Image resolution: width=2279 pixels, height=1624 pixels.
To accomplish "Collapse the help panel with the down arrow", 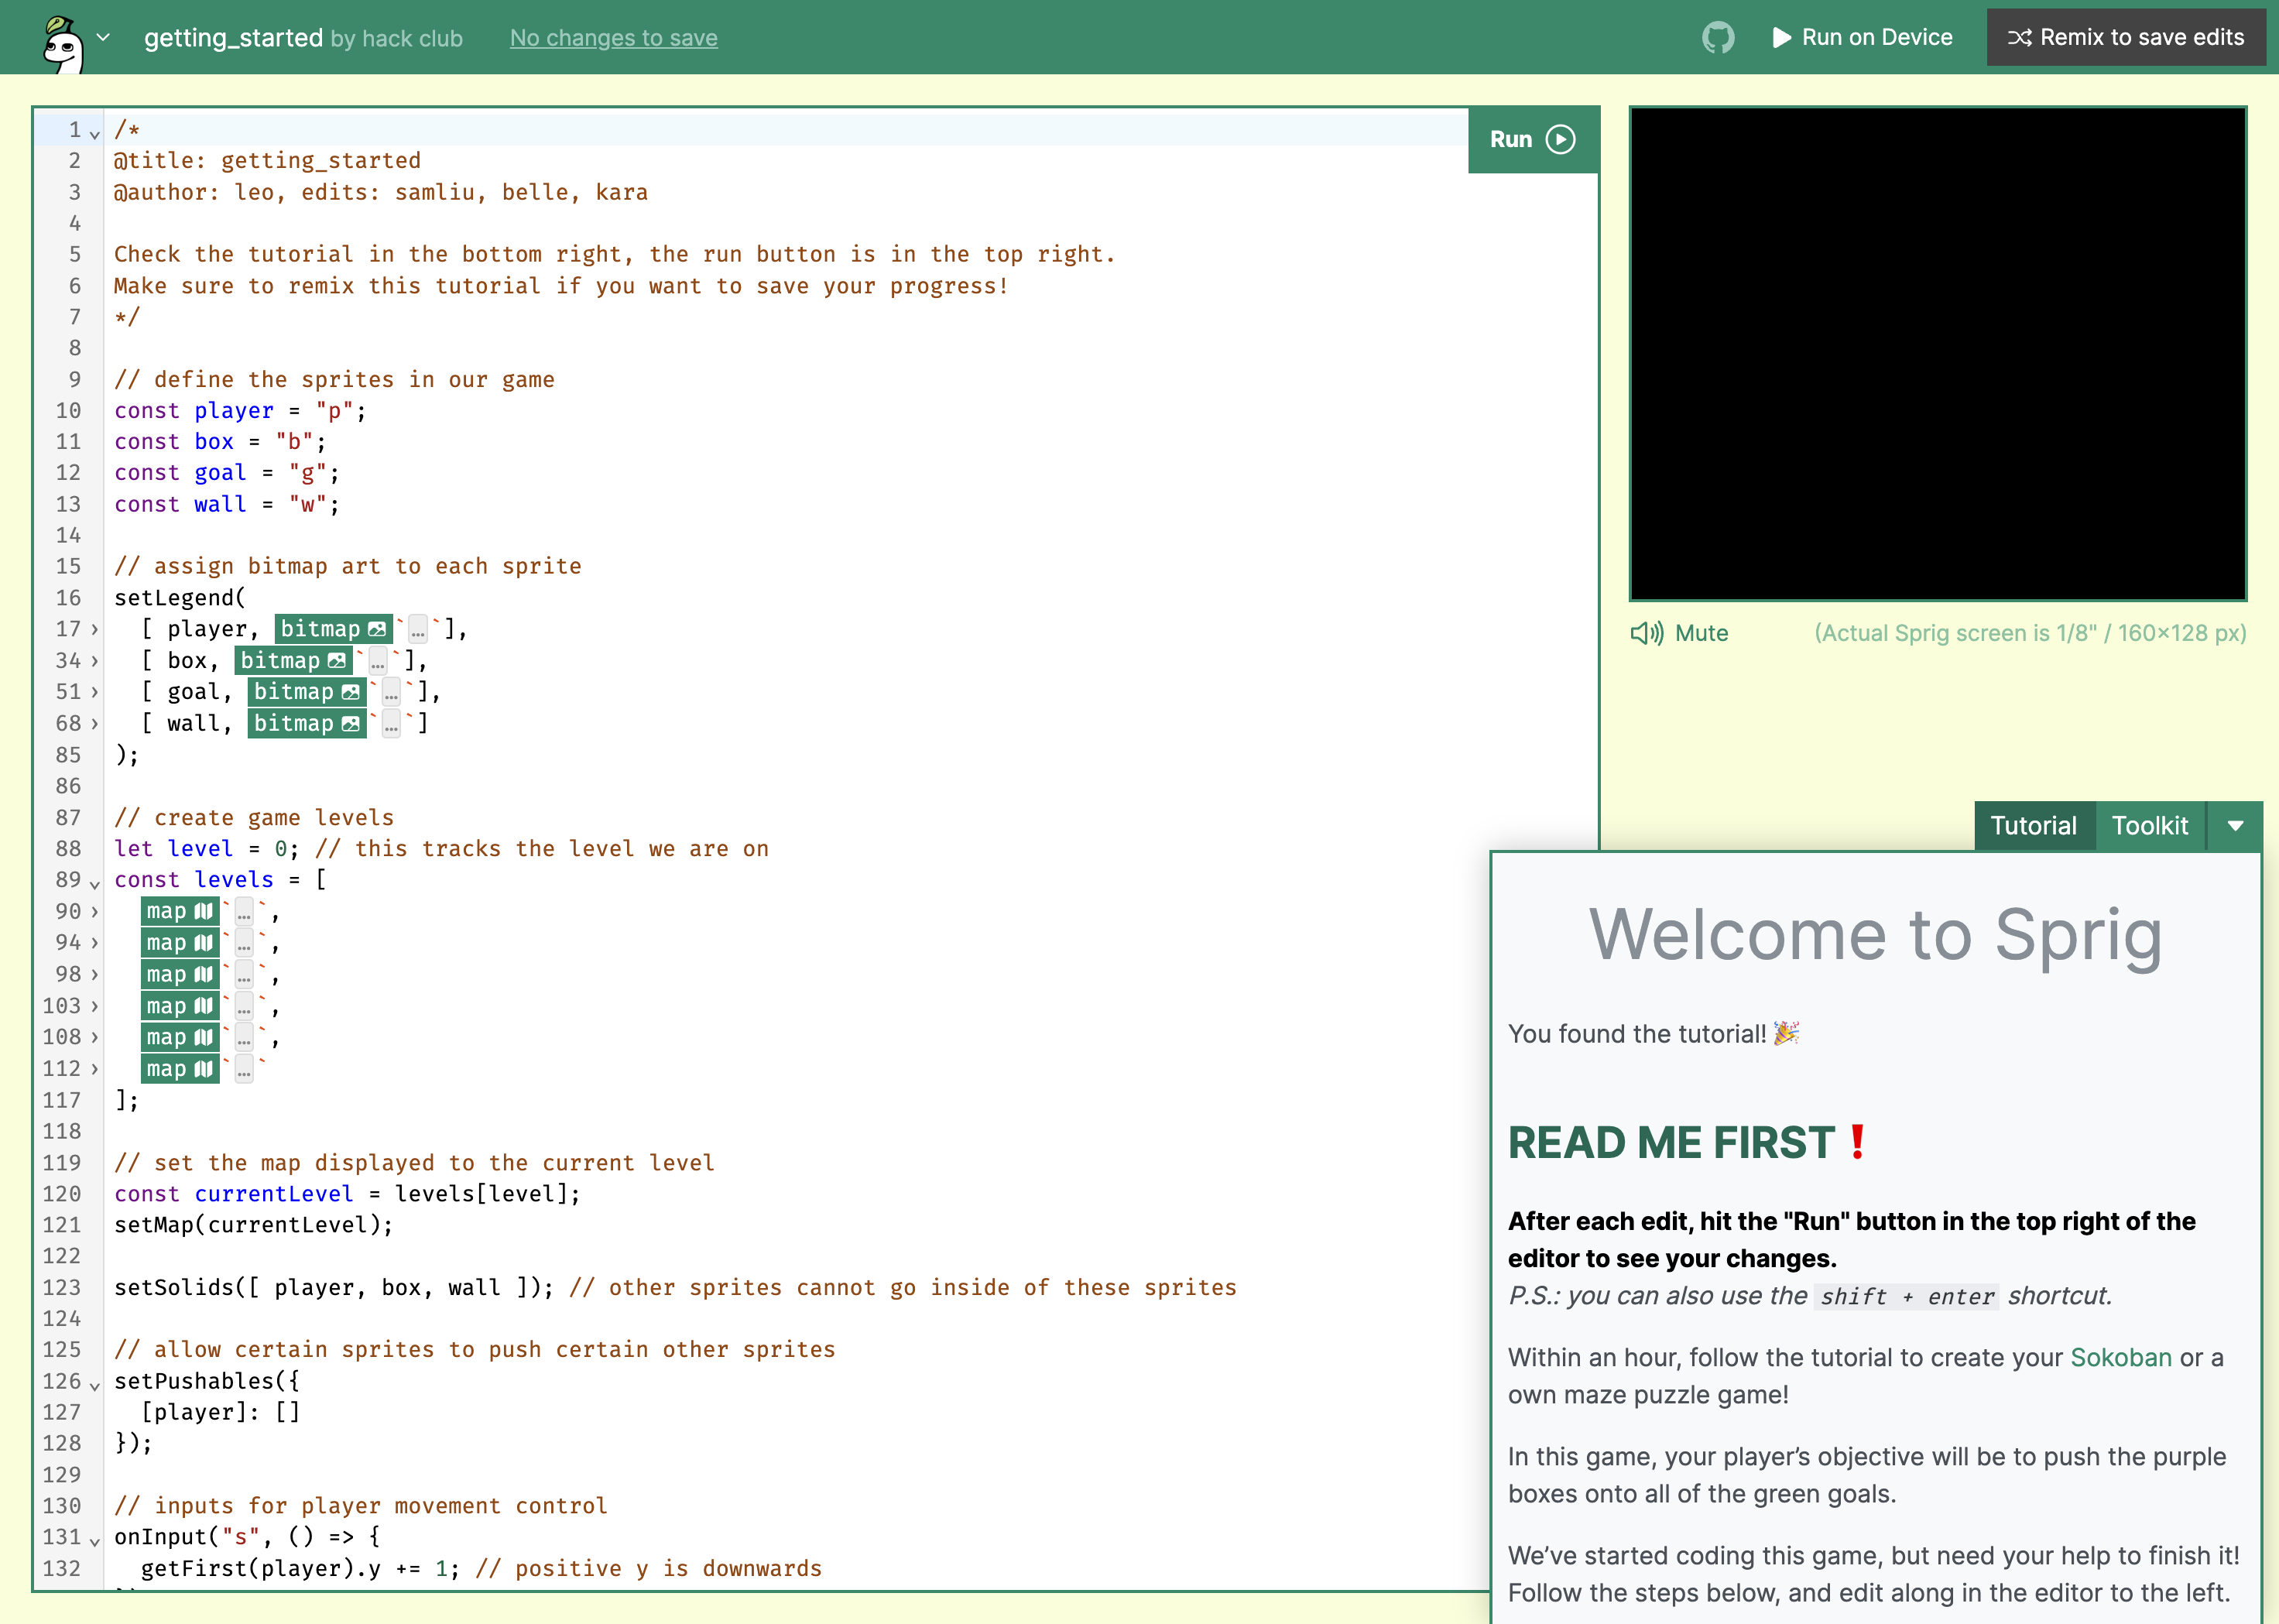I will pos(2235,826).
